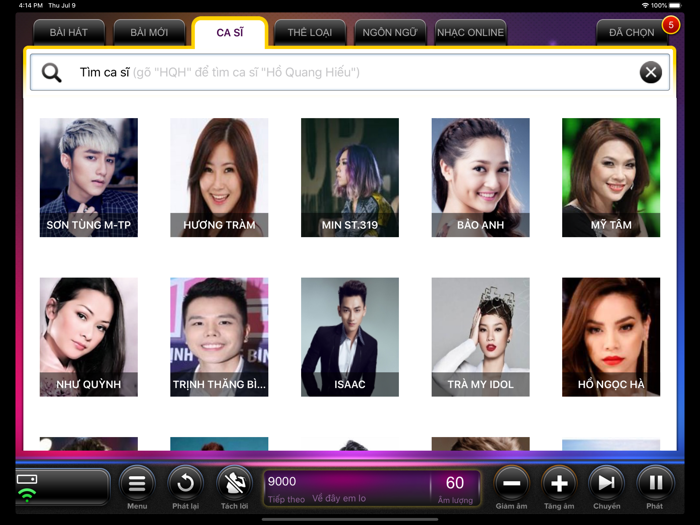This screenshot has height=525, width=700.
Task: Open the ĐÃ CHỌN selected songs list
Action: [631, 32]
